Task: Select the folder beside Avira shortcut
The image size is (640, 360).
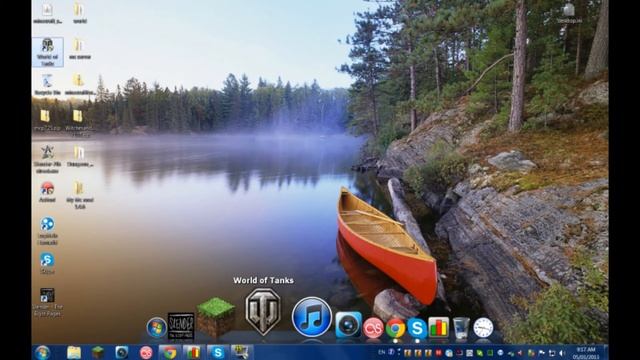Action: click(x=79, y=195)
